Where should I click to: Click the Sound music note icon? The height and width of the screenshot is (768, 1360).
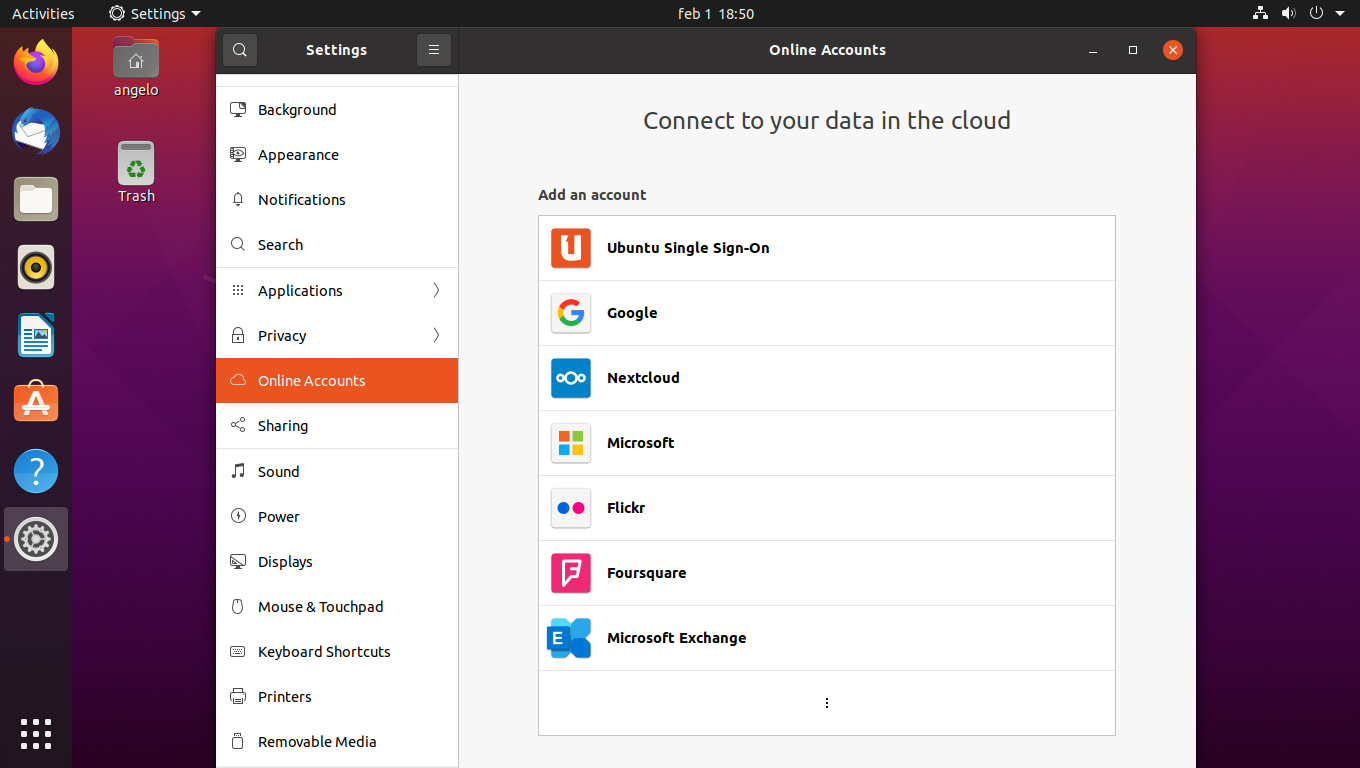pyautogui.click(x=238, y=471)
